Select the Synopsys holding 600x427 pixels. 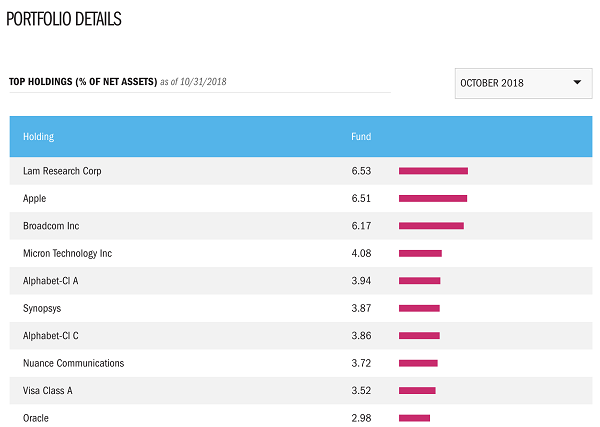42,308
